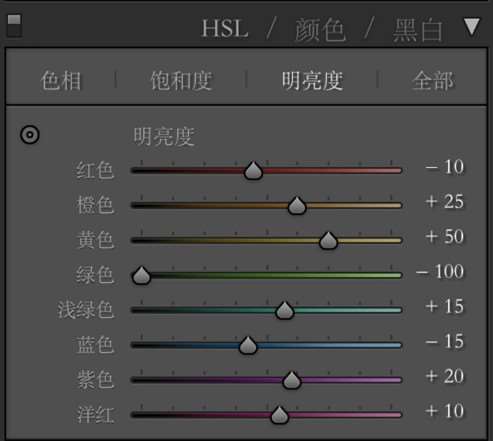Screen dimensions: 493x441
Task: Click the 黄色 luminance slider handle
Action: pyautogui.click(x=328, y=240)
